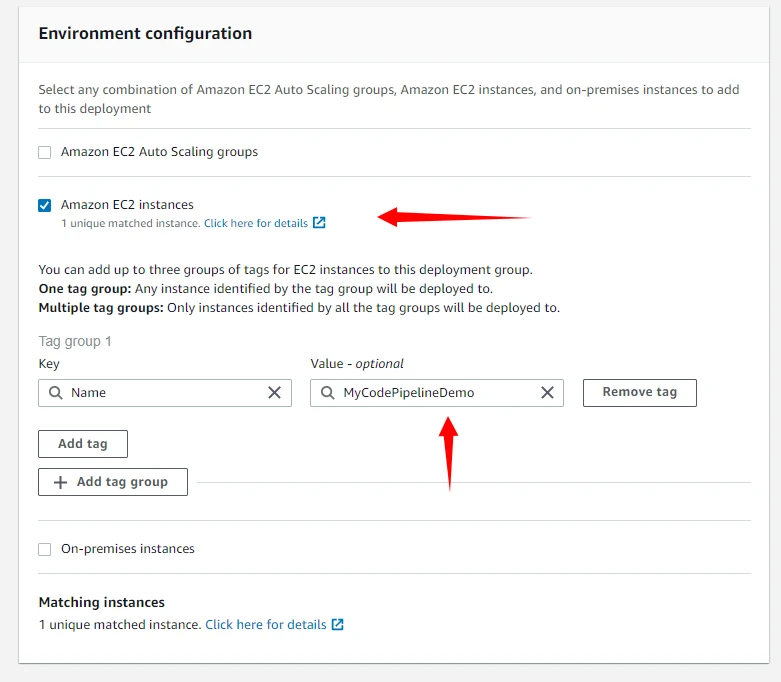Viewport: 781px width, 682px height.
Task: Open details link under Matching instances
Action: pyautogui.click(x=266, y=624)
